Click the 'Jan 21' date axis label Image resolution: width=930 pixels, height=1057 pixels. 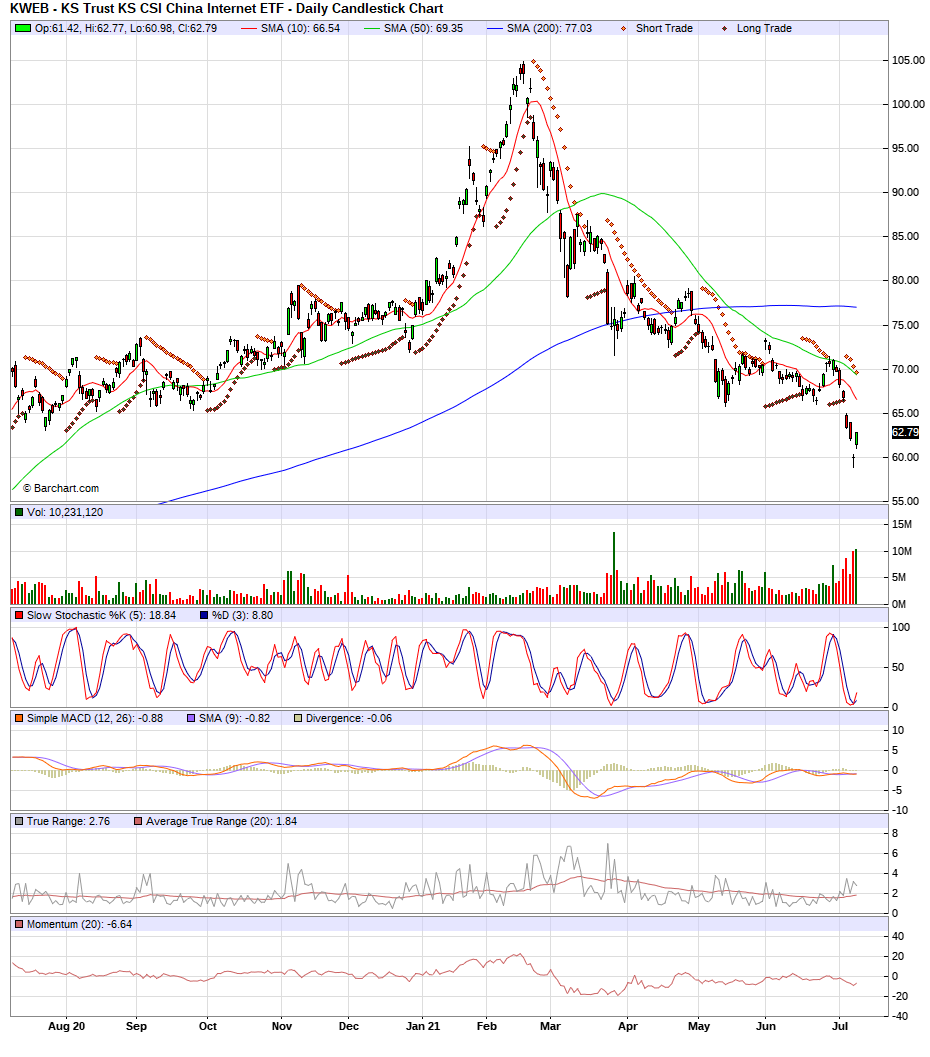click(x=423, y=1027)
